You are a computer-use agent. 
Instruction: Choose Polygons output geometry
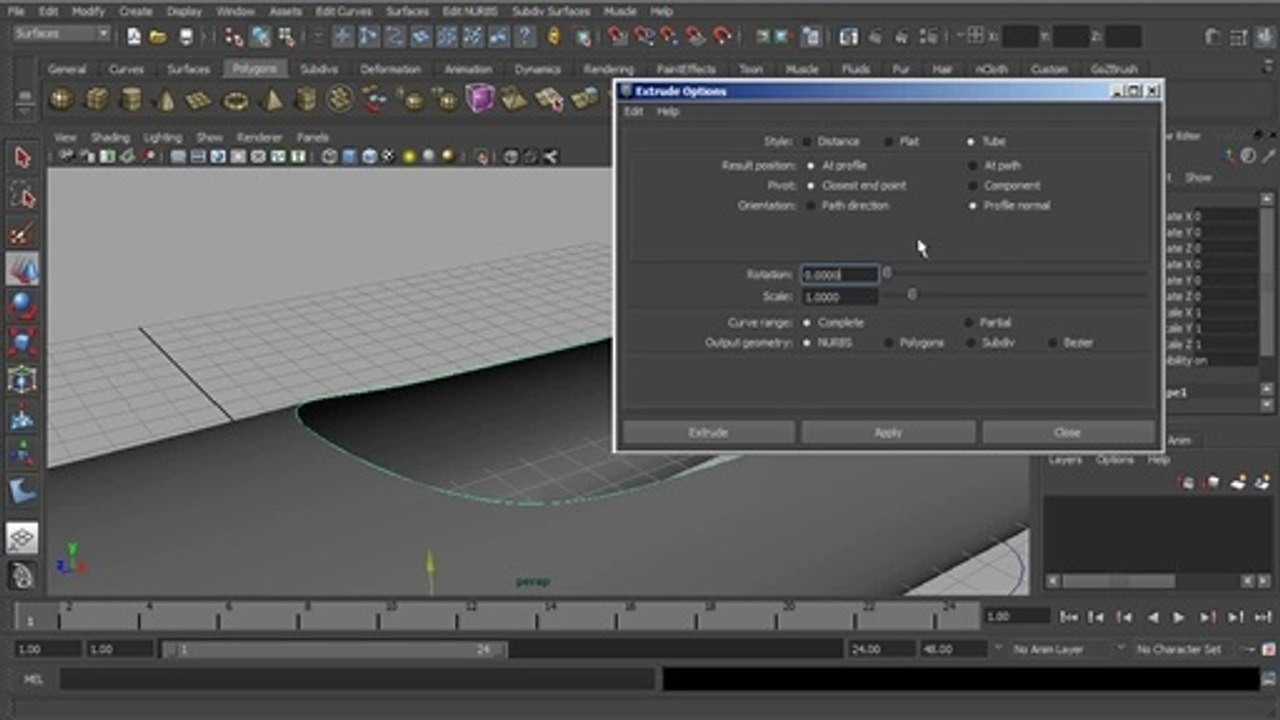[890, 343]
